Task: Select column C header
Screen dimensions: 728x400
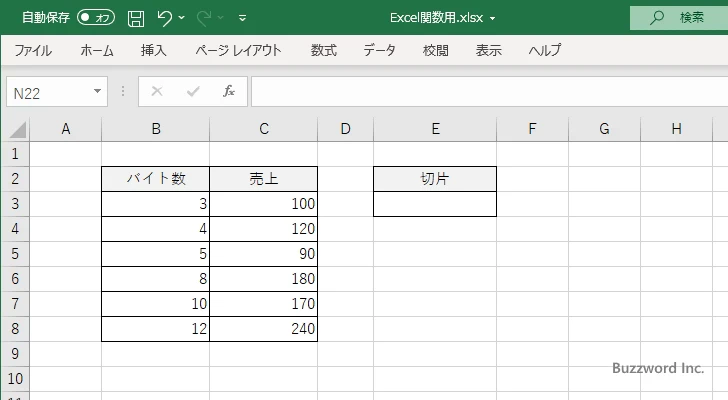Action: [x=264, y=129]
